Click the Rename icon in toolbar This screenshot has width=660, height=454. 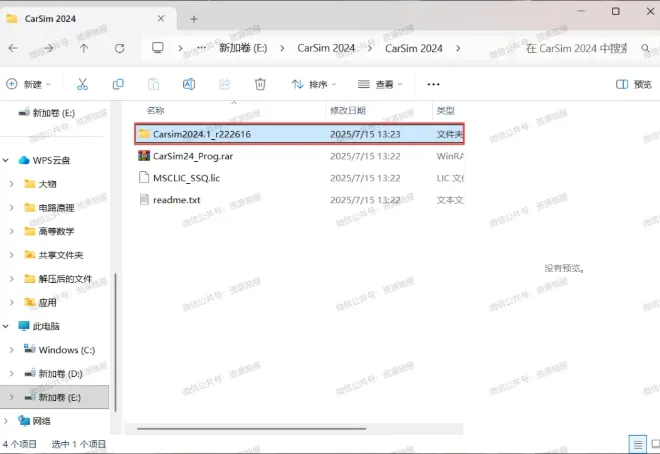pyautogui.click(x=189, y=84)
